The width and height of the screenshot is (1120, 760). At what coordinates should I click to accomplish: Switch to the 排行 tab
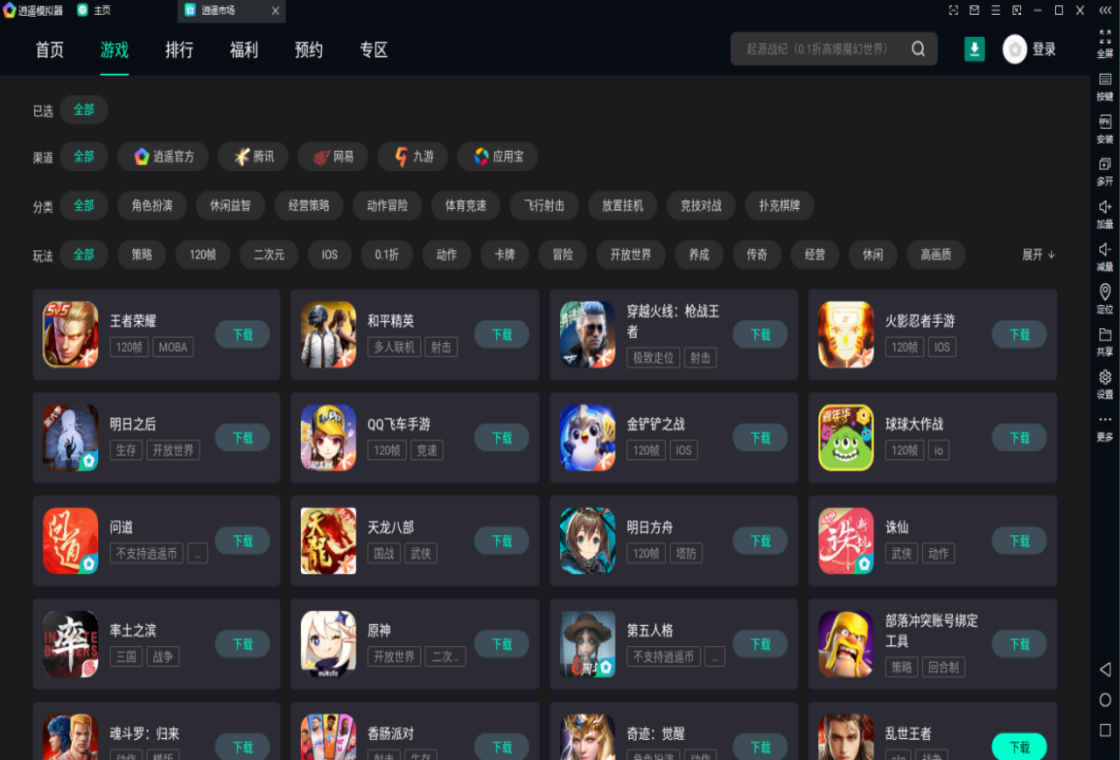(x=179, y=49)
